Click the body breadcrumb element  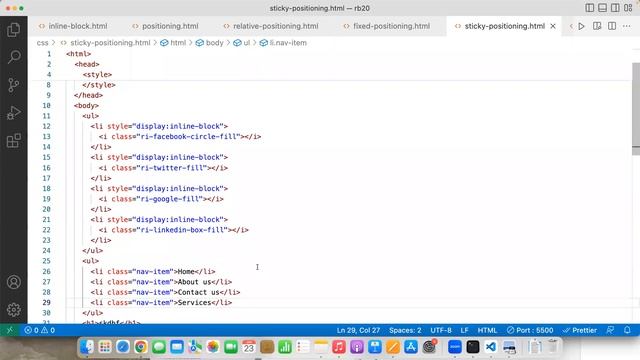pos(210,43)
